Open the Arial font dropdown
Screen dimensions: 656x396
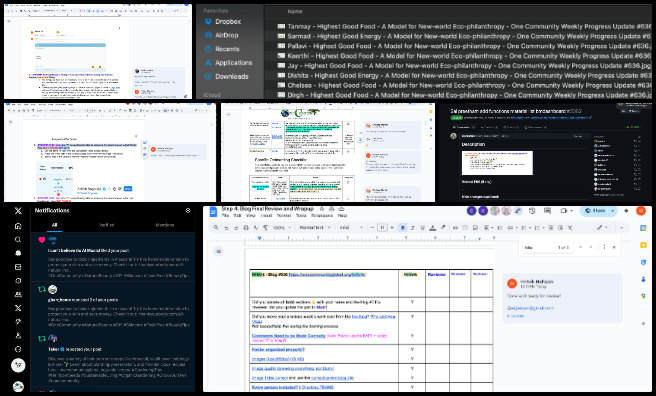click(x=351, y=227)
